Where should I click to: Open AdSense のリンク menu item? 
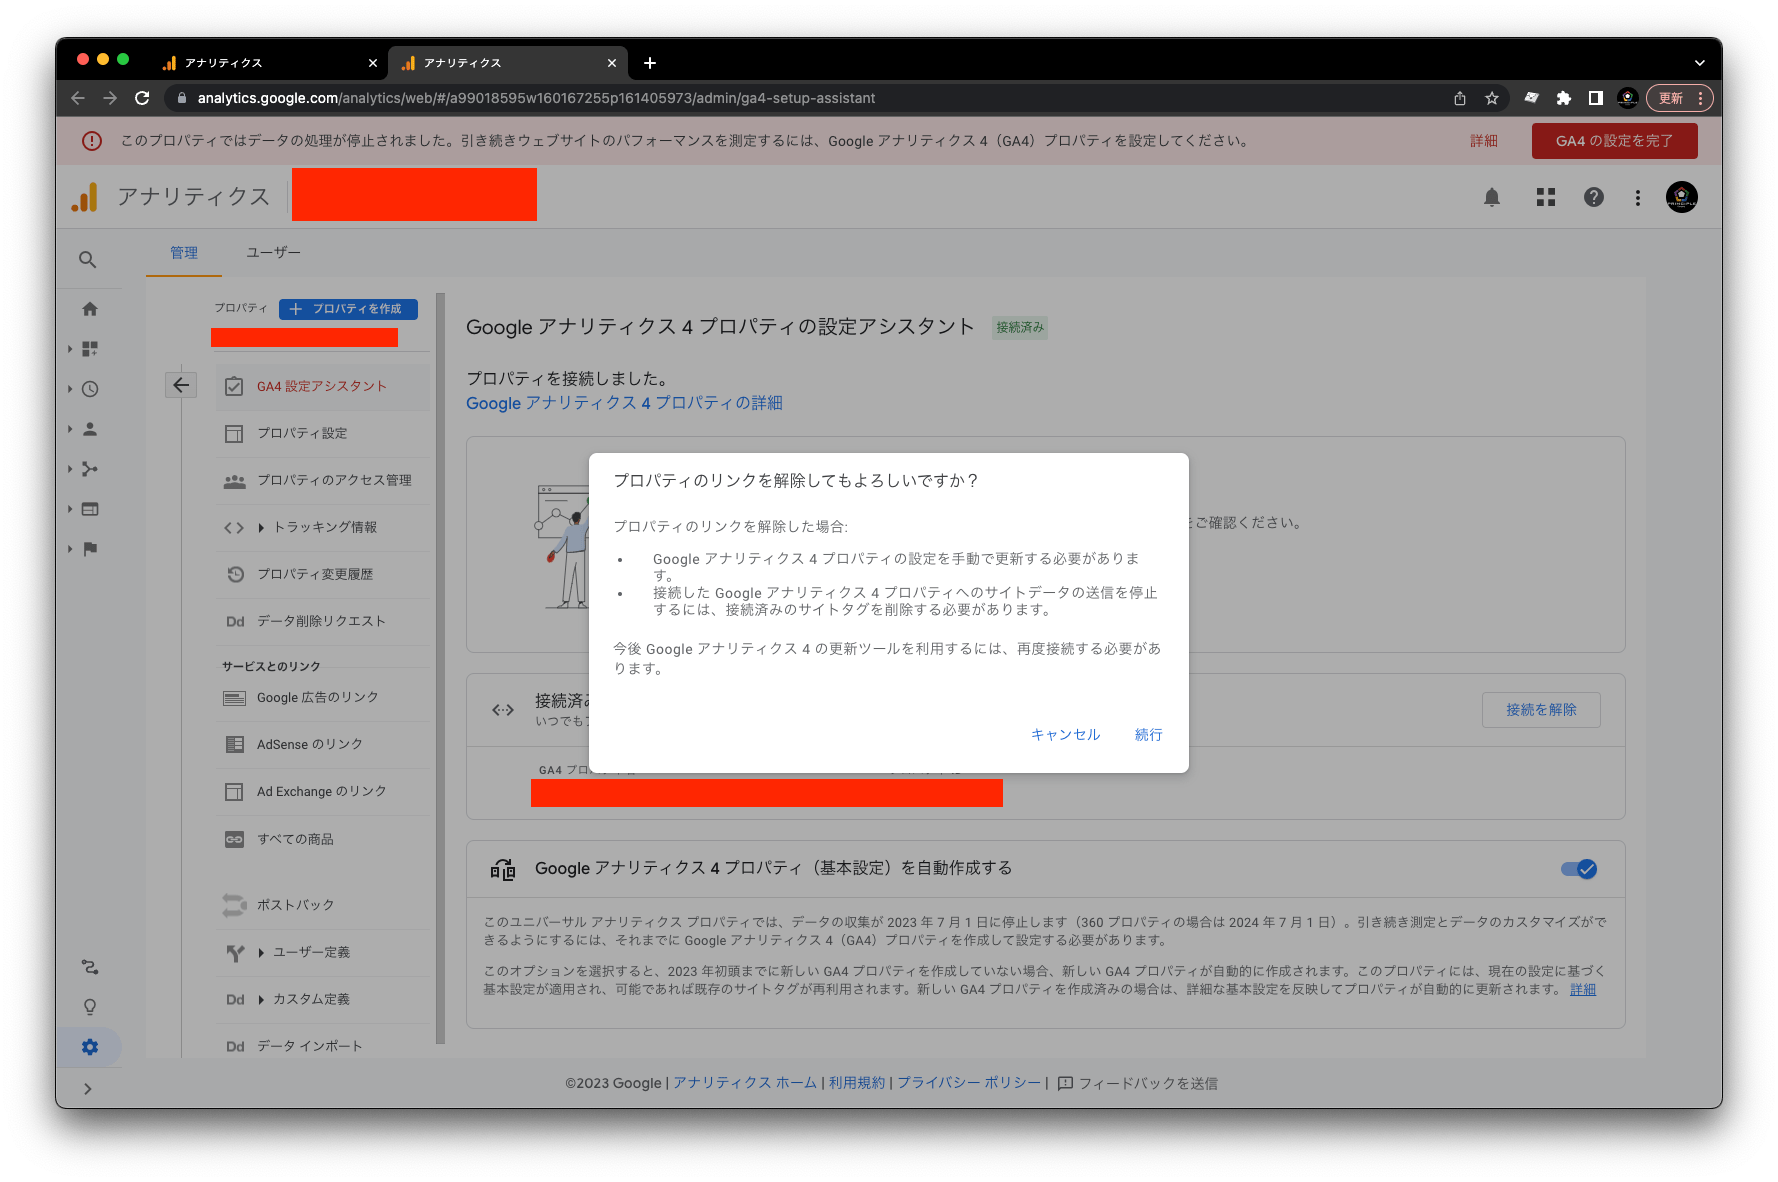coord(322,744)
